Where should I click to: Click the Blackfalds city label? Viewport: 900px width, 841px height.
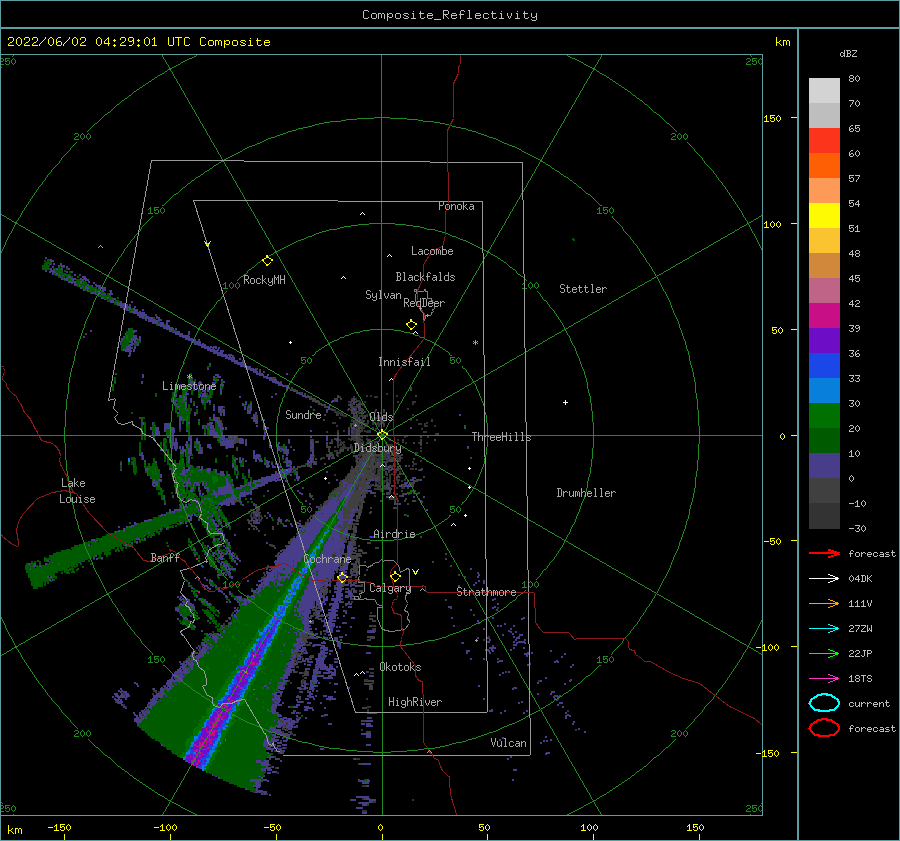click(x=425, y=277)
